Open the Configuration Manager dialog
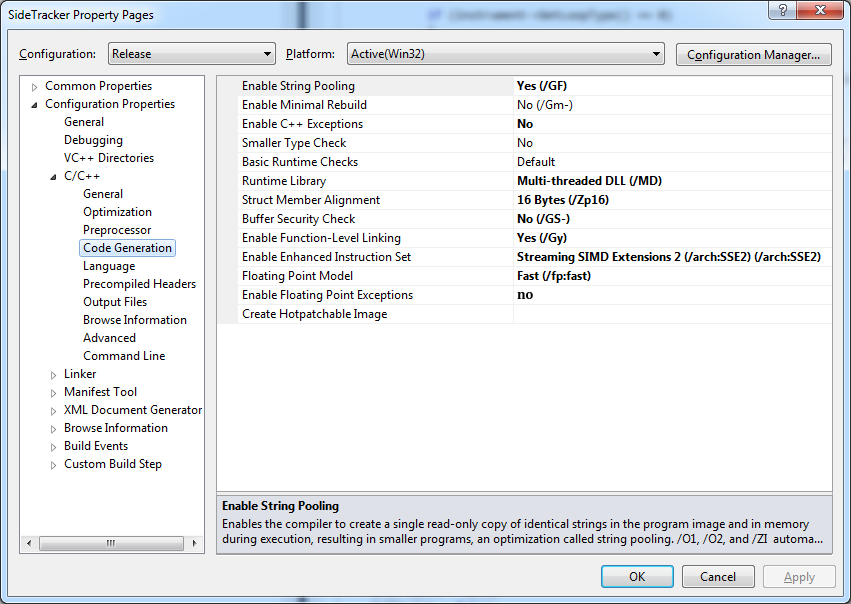This screenshot has height=604, width=851. [753, 55]
